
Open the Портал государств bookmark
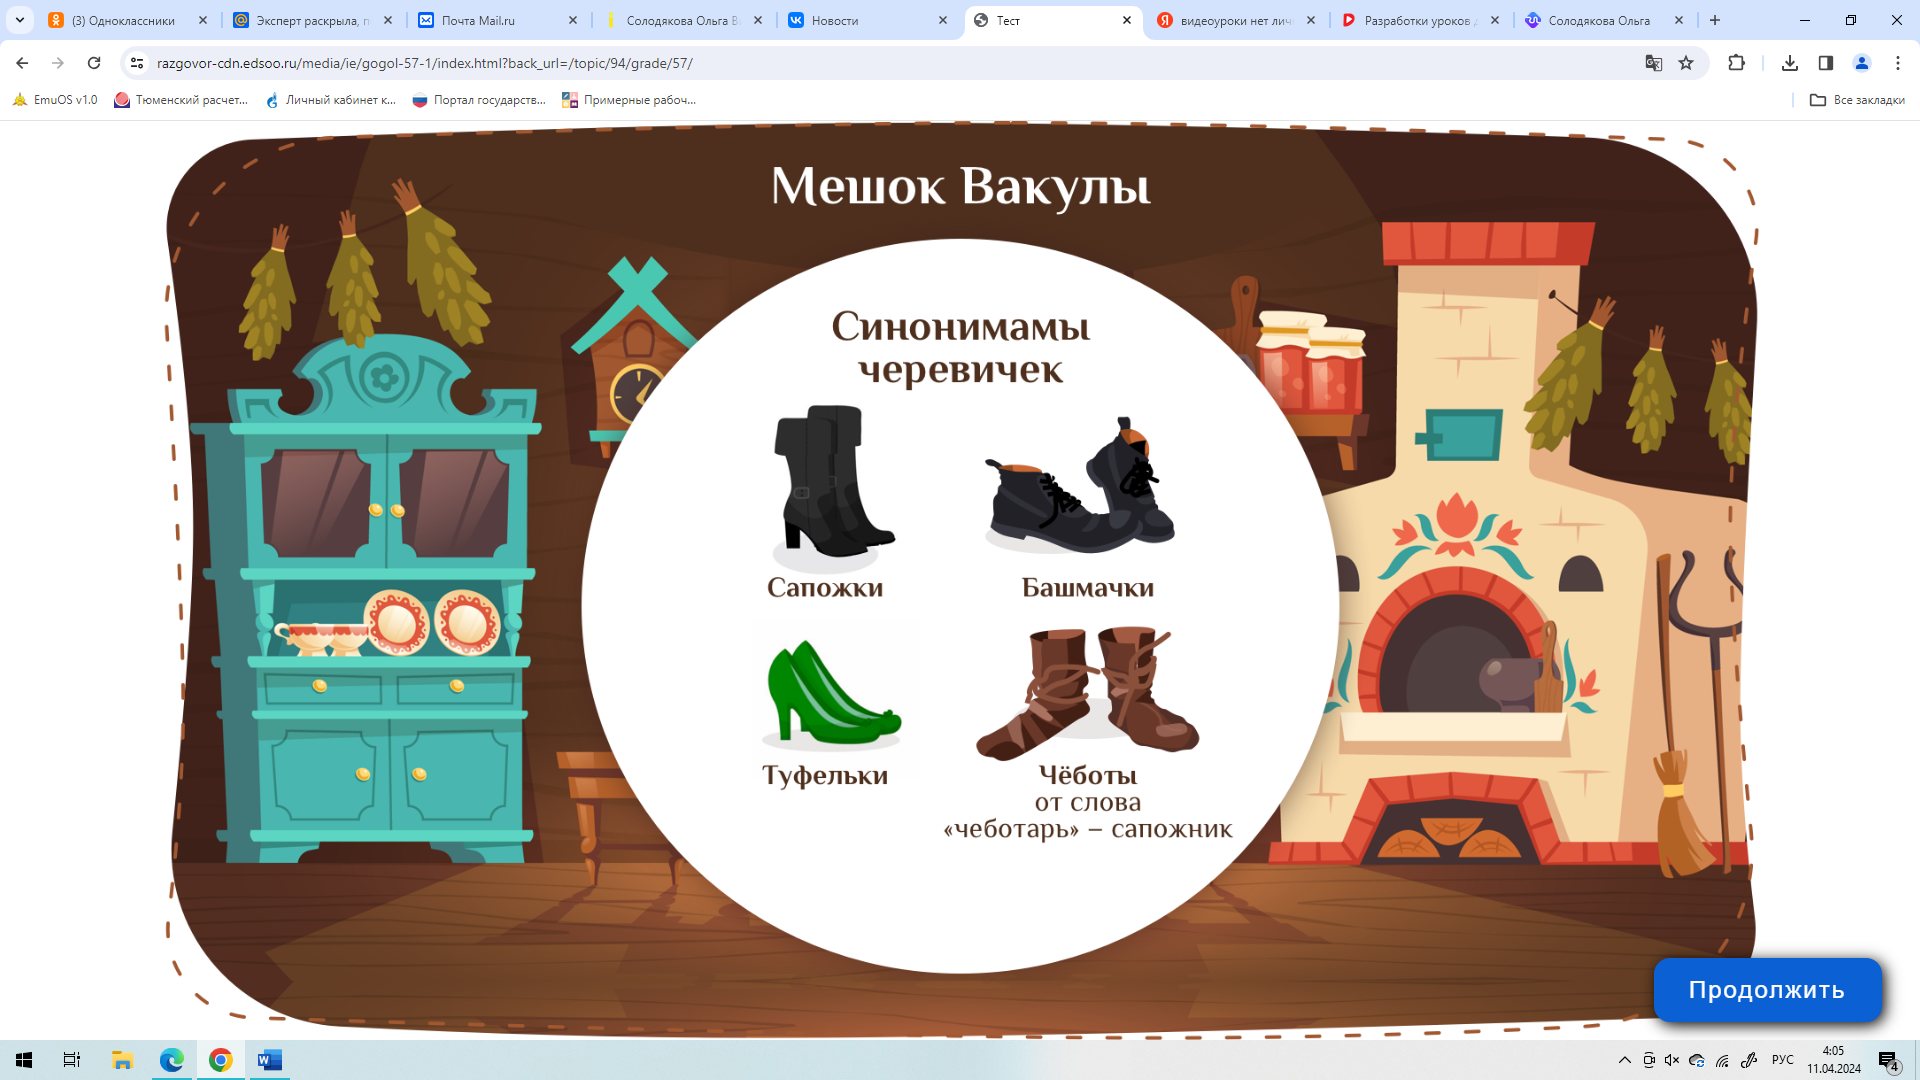(x=479, y=100)
